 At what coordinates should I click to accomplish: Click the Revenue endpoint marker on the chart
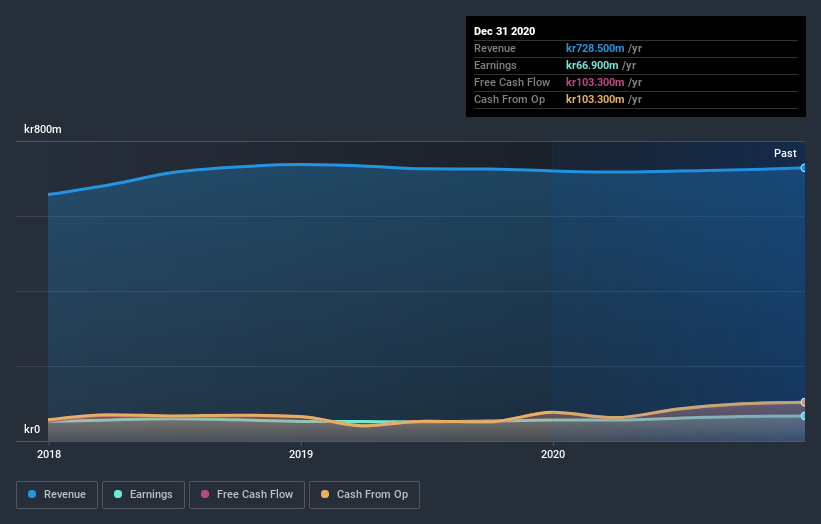[803, 168]
